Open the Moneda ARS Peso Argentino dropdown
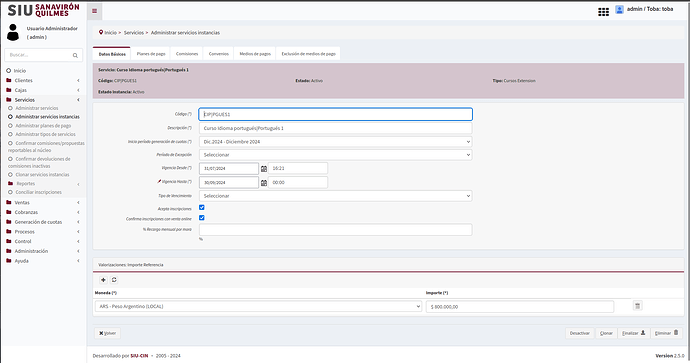Screen dimensions: 690x363 258,306
